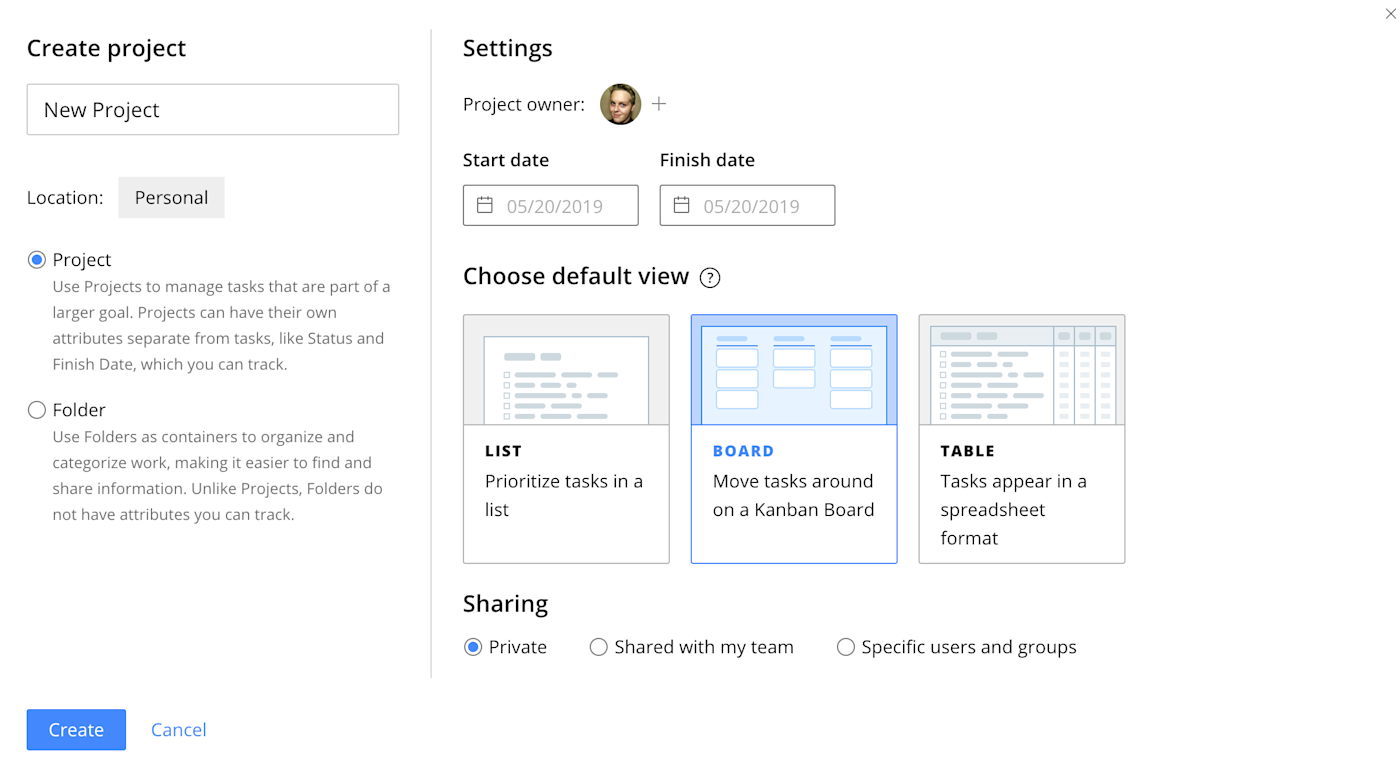
Task: Click the Cancel link
Action: [179, 730]
